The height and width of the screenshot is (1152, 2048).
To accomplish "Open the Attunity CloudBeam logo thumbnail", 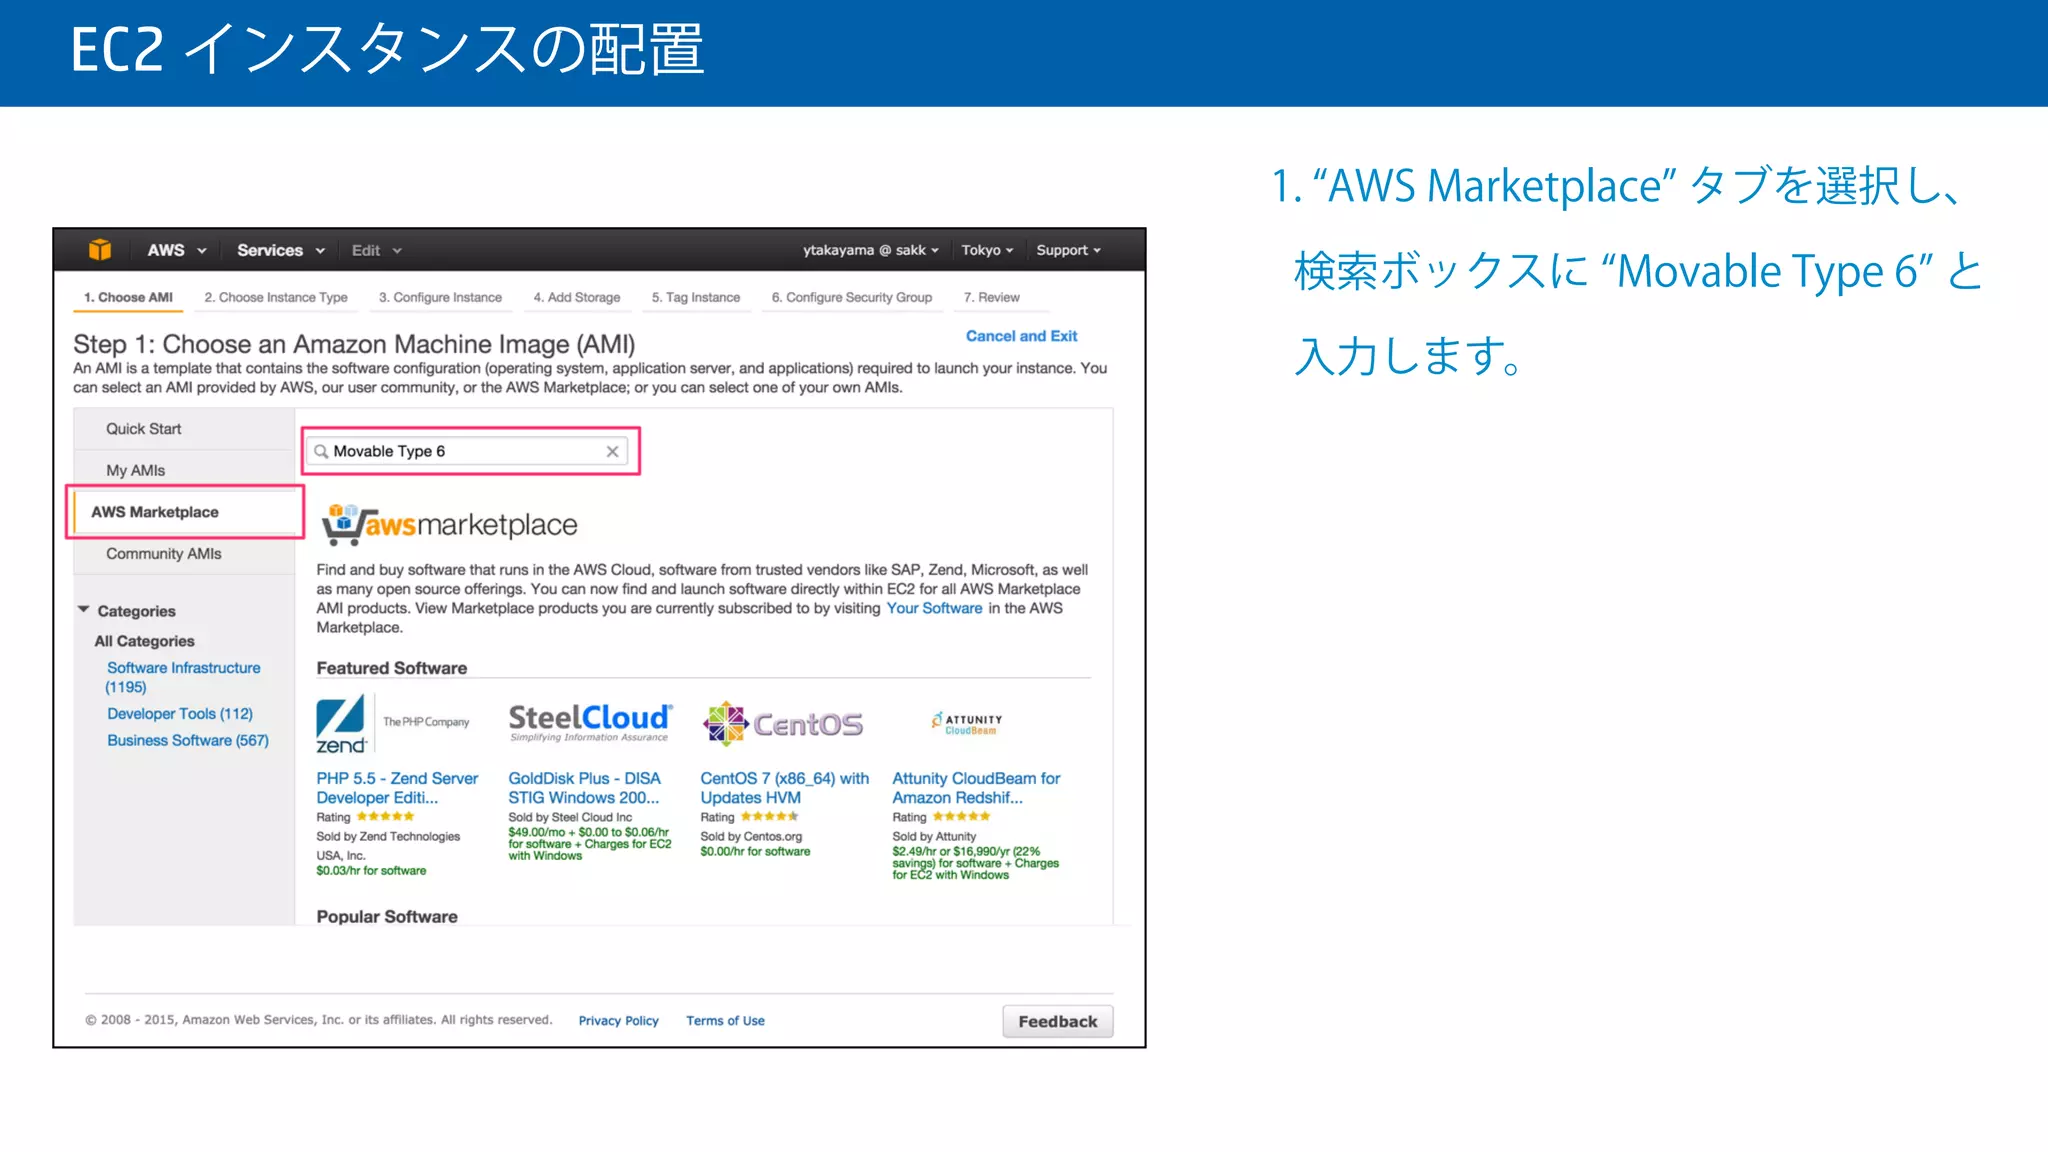I will [x=967, y=723].
